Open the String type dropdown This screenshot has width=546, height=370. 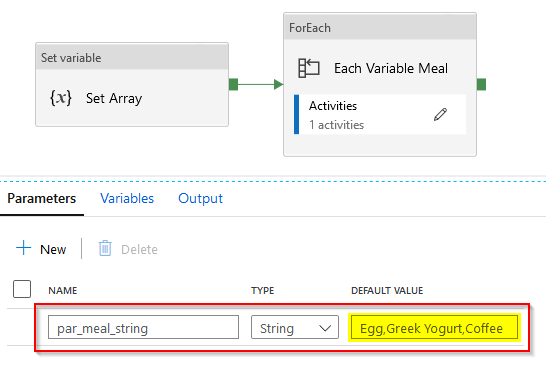295,327
